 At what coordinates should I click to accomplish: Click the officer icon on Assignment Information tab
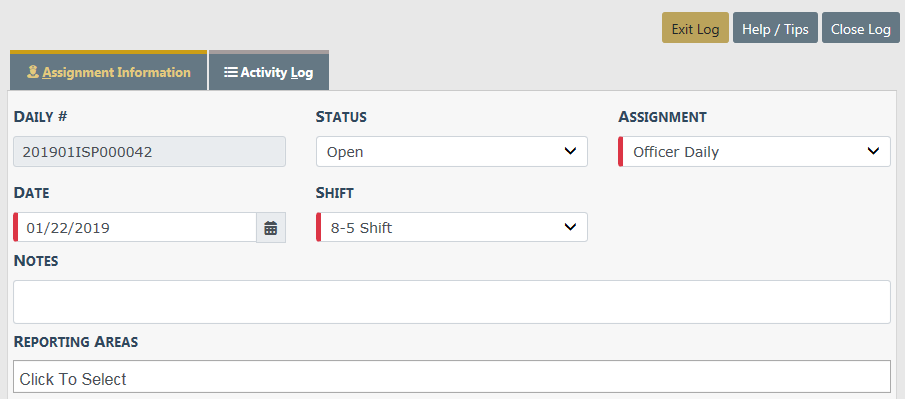33,72
